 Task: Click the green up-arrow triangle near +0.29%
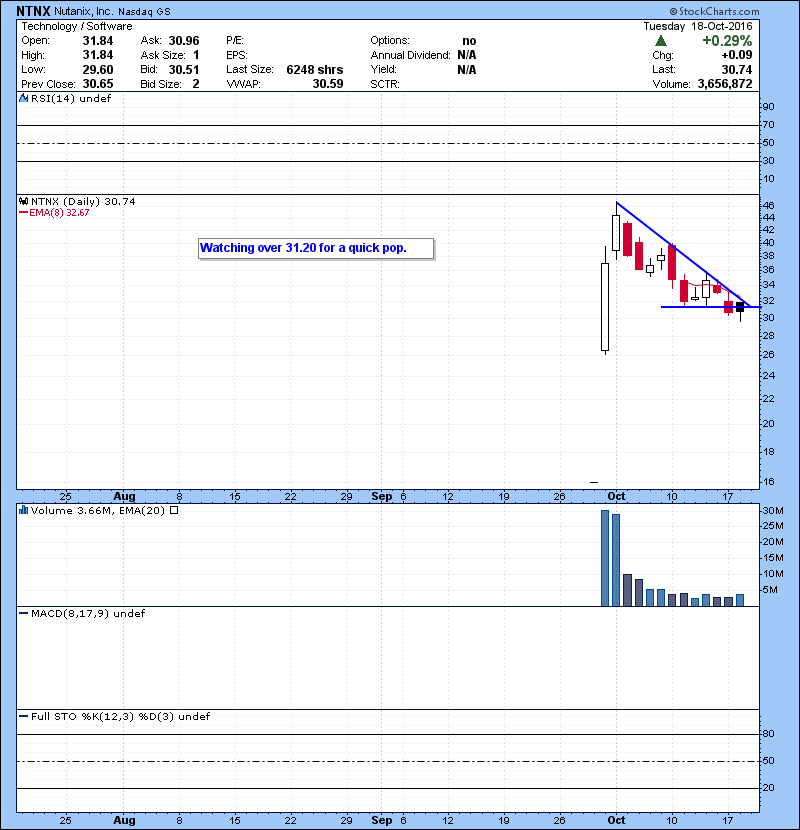point(661,41)
